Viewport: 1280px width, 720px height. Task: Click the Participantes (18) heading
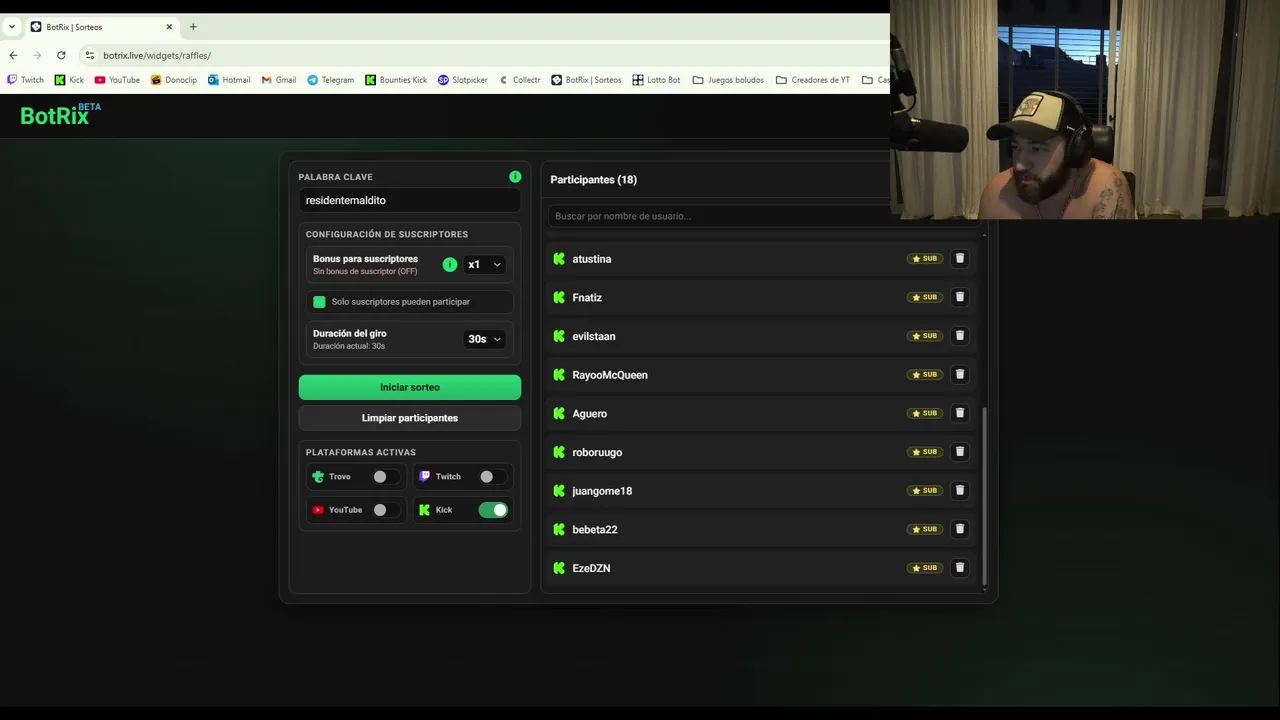593,180
